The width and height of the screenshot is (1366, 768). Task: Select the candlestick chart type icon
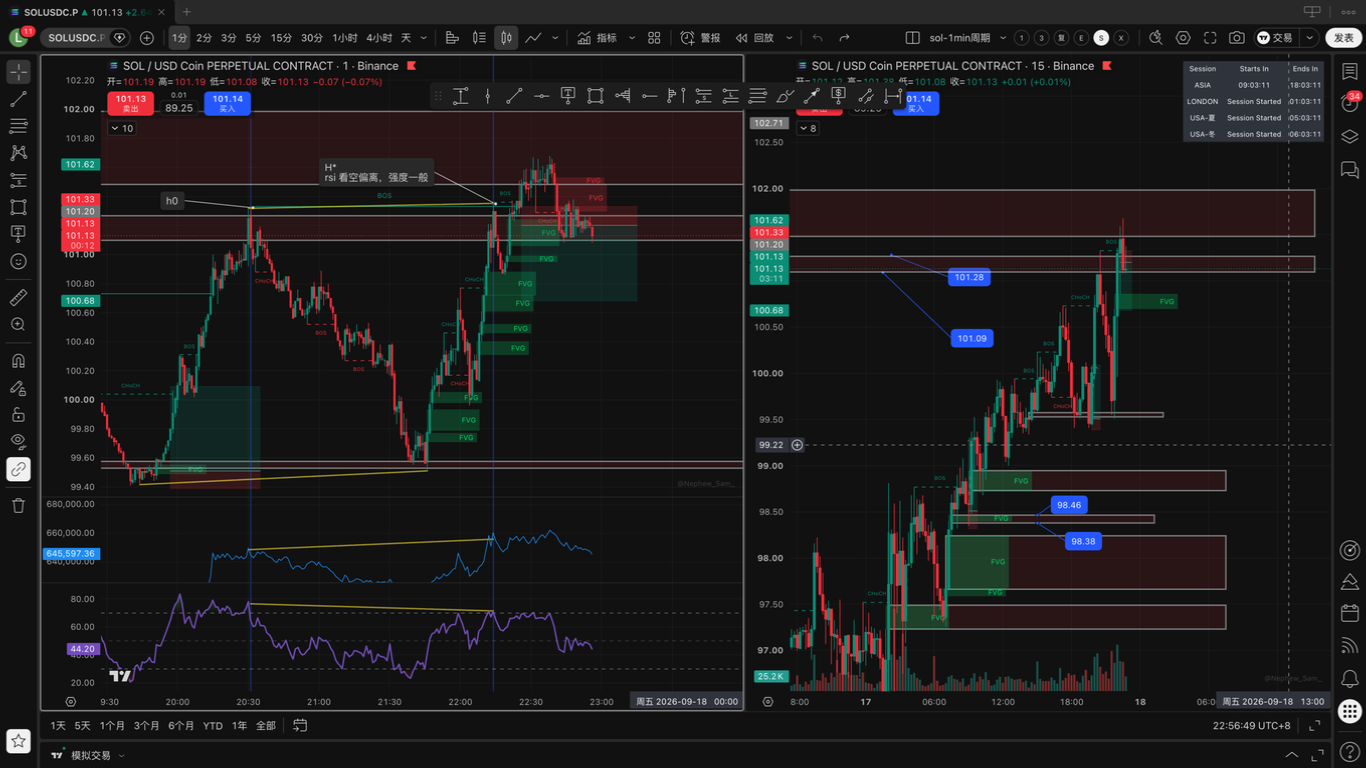coord(506,38)
